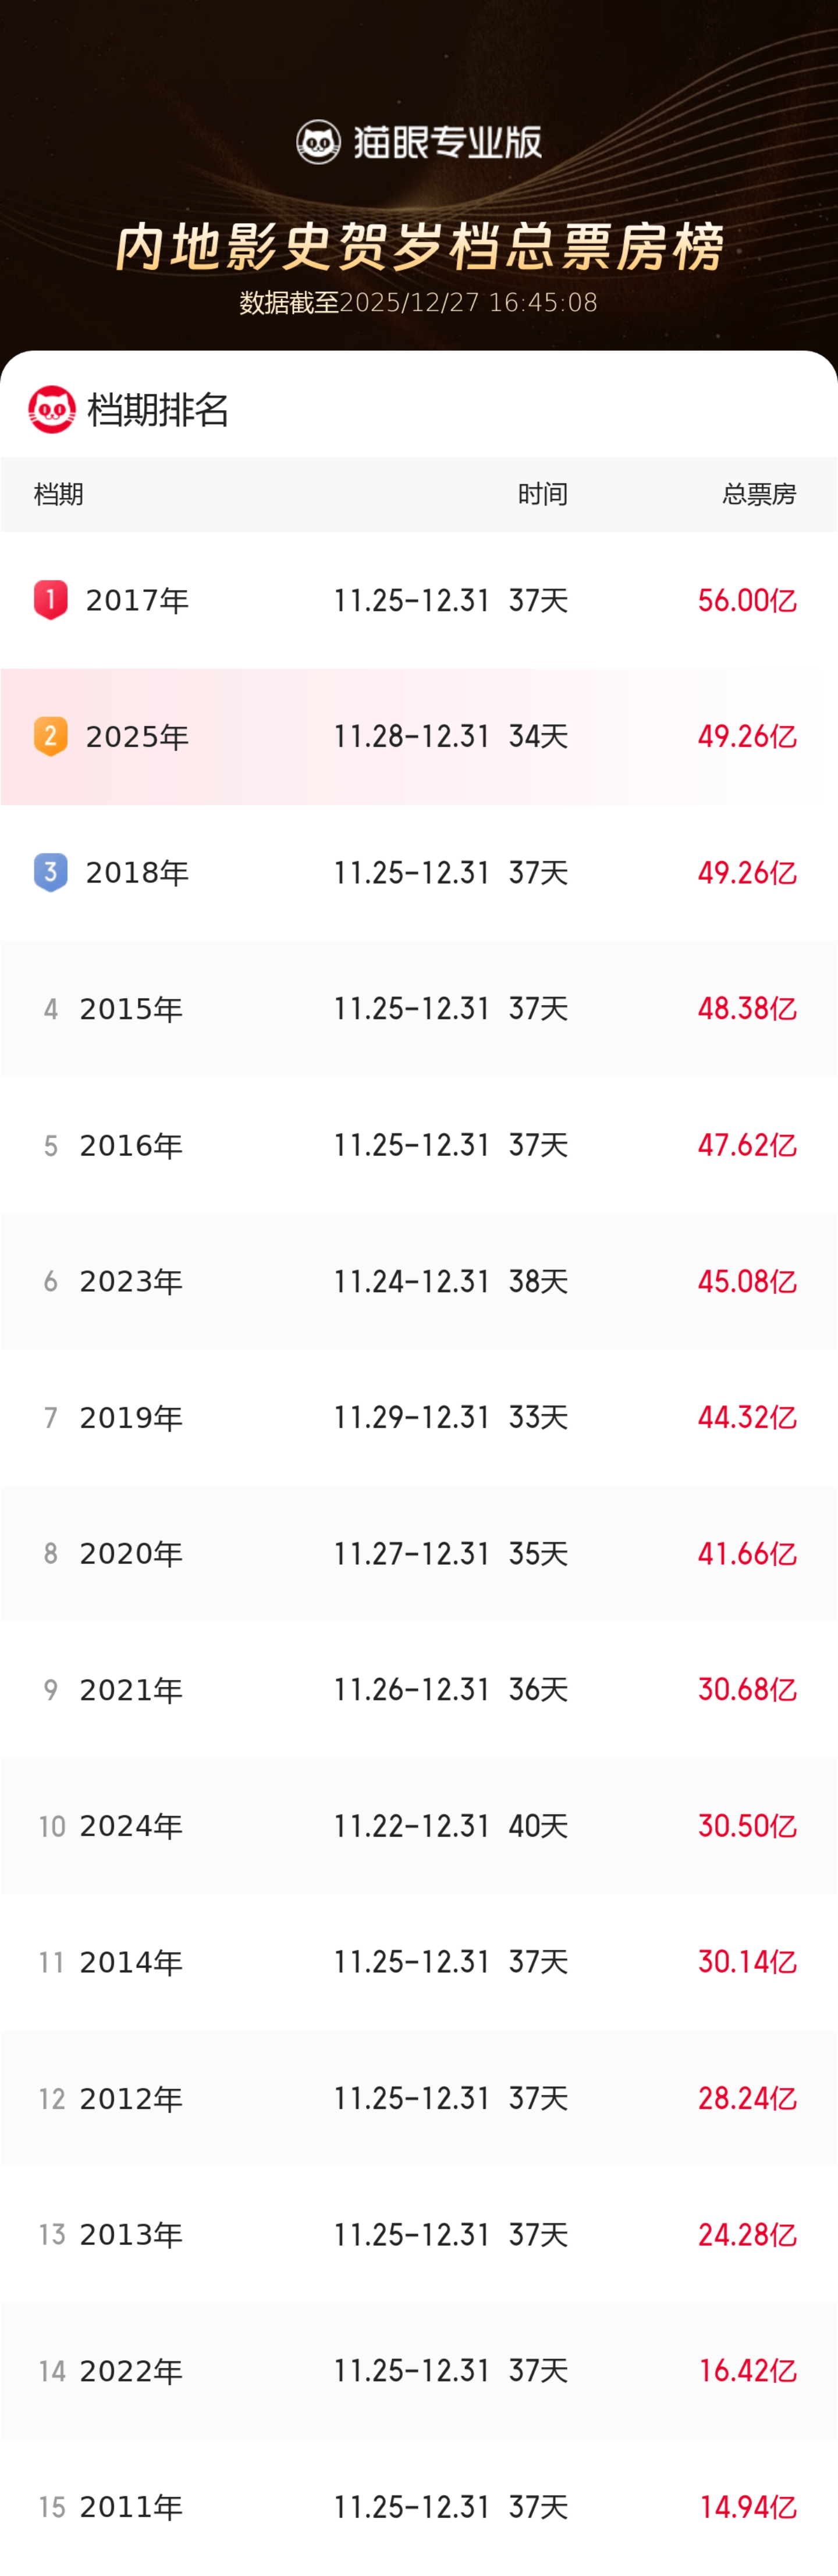
Task: Click the blue rank 3 badge
Action: (x=51, y=872)
